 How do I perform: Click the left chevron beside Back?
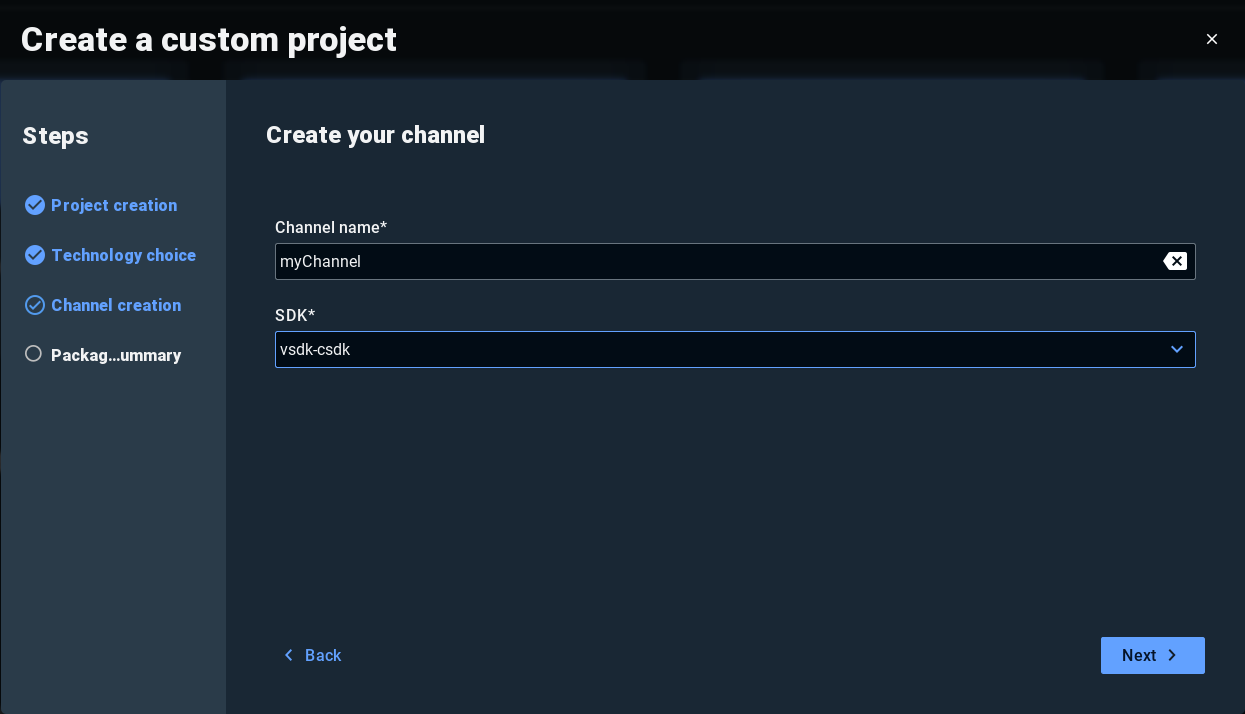[x=289, y=655]
